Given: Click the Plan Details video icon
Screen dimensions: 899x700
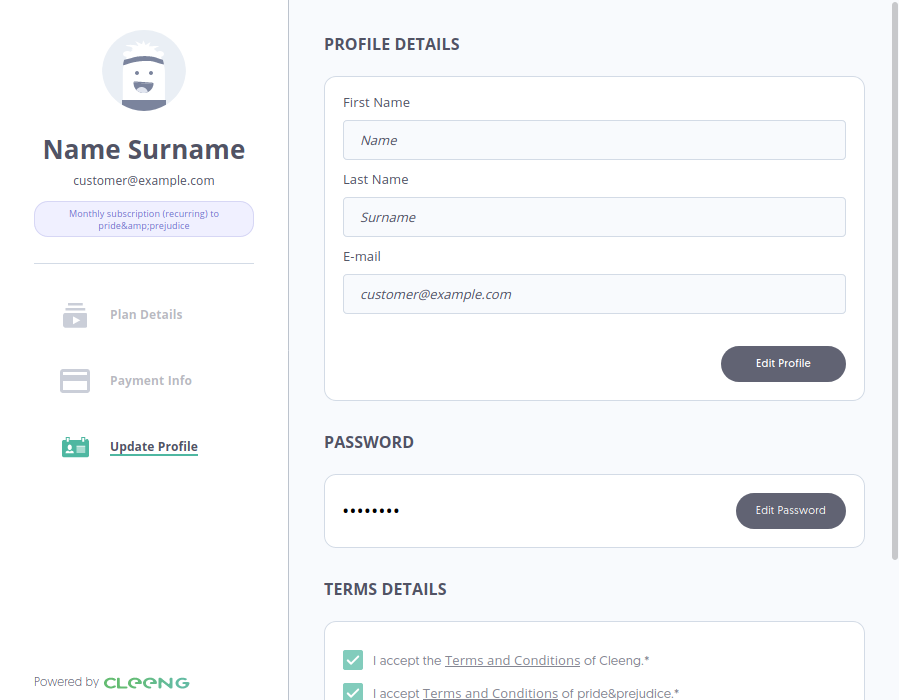Looking at the screenshot, I should coord(75,315).
